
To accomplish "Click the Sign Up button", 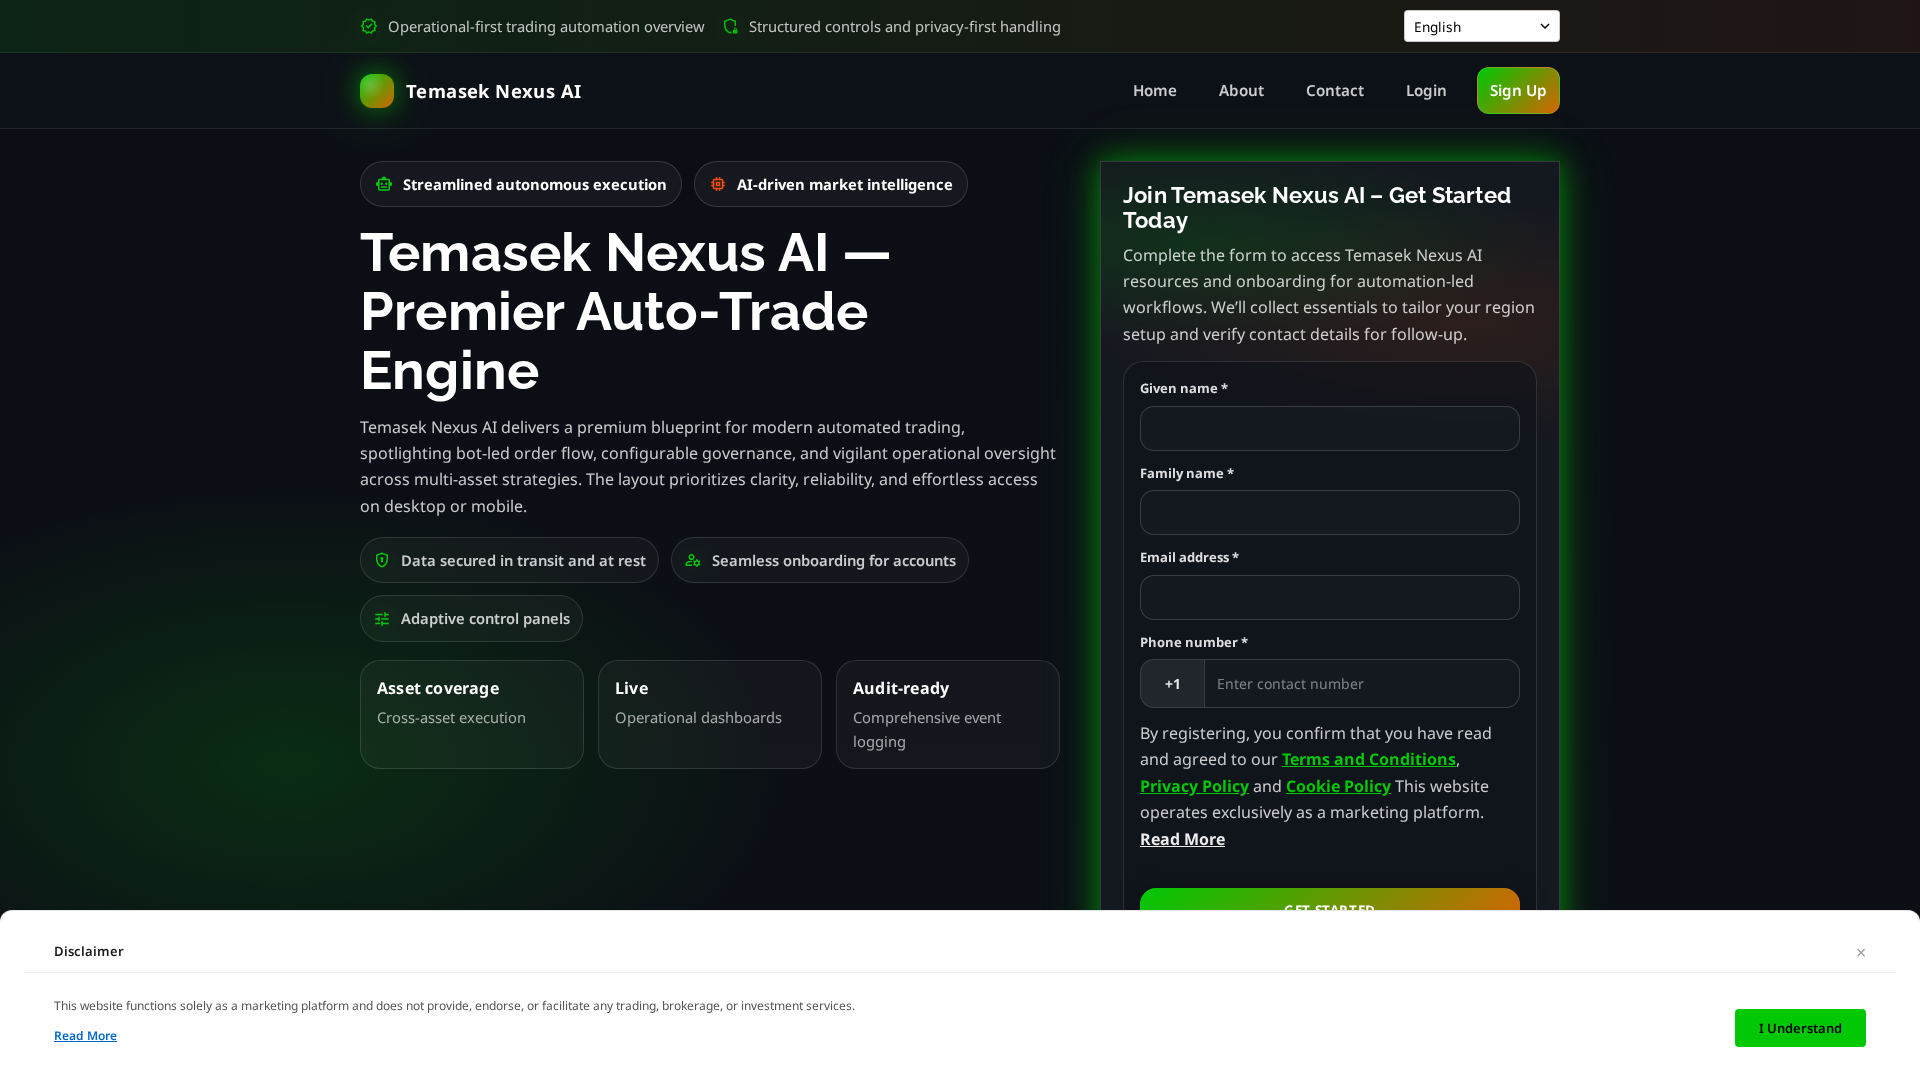I will click(1518, 90).
